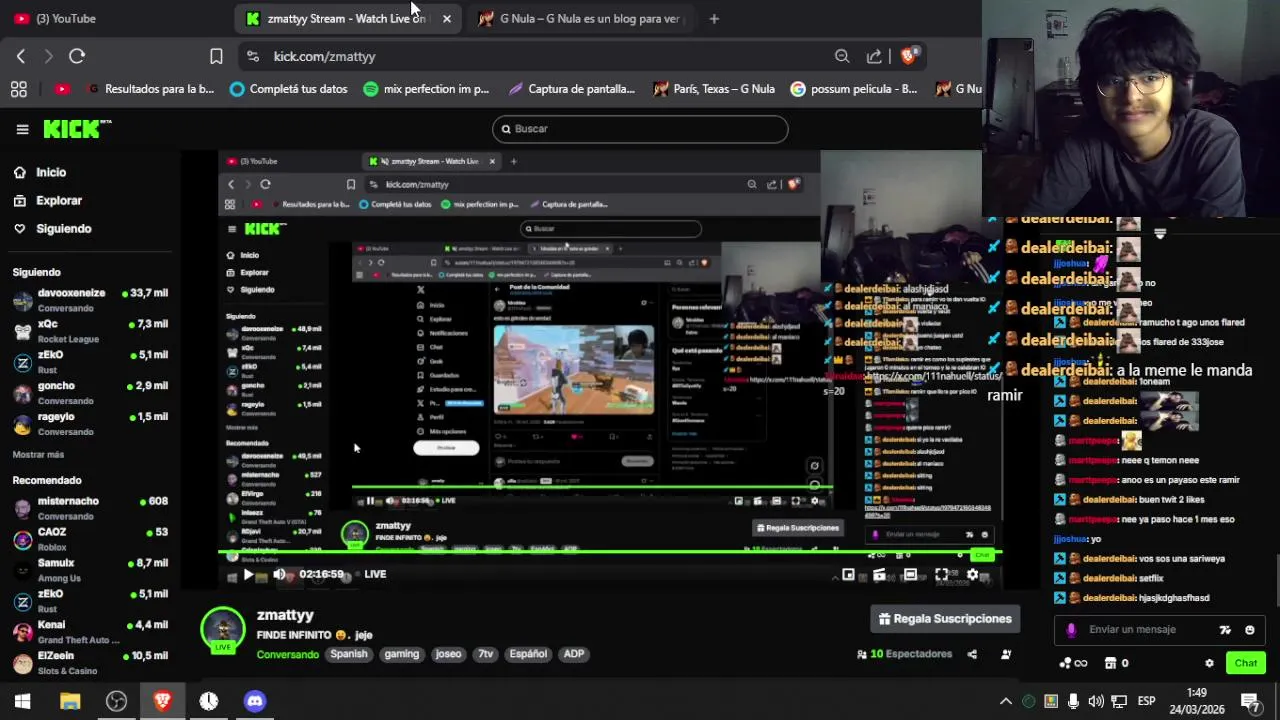Switch to the G Nula browser tab

pyautogui.click(x=580, y=18)
